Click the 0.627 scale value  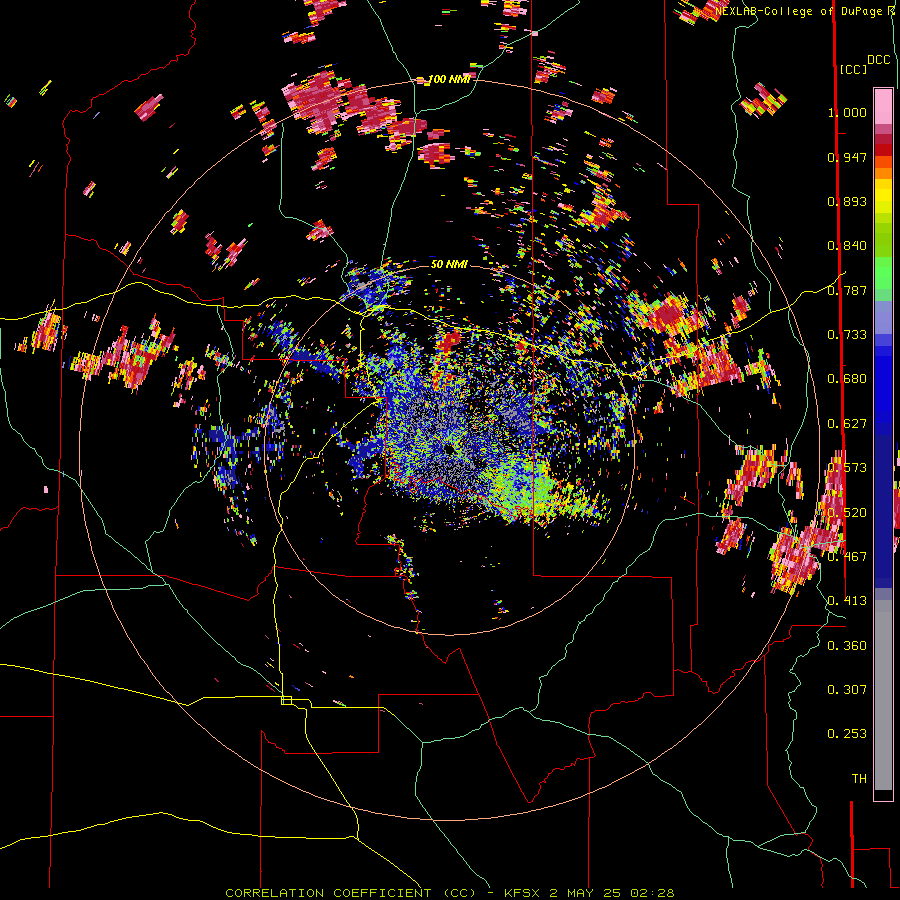(x=847, y=424)
